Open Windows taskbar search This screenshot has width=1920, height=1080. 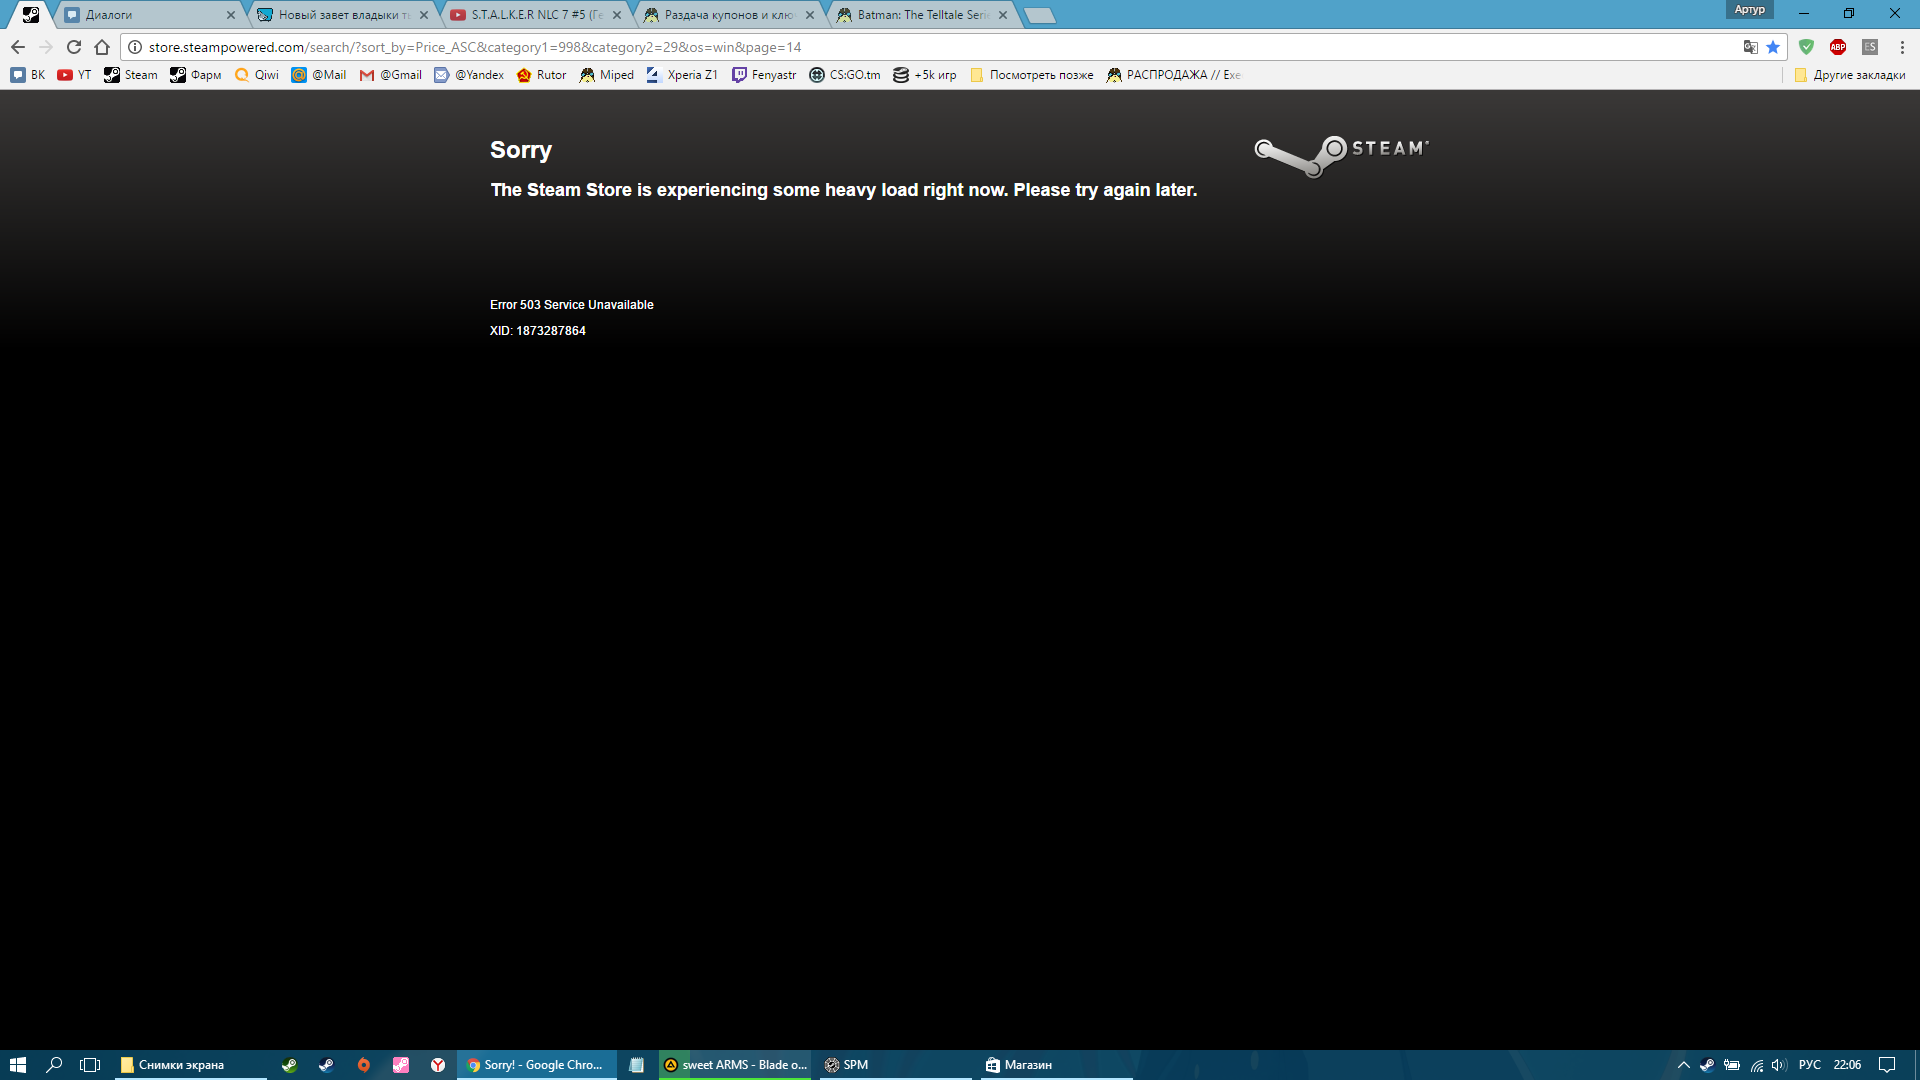54,1065
